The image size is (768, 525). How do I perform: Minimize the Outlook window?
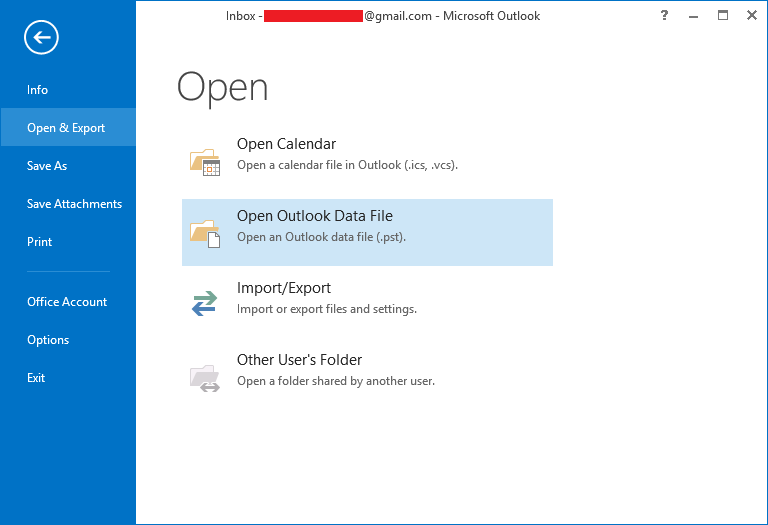click(693, 16)
